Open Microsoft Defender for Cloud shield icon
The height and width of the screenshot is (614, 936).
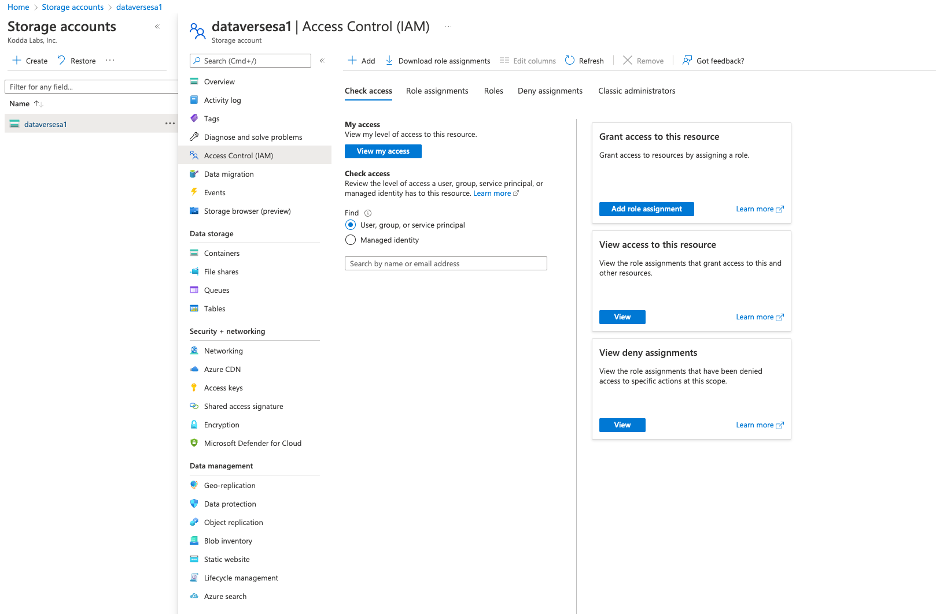194,443
